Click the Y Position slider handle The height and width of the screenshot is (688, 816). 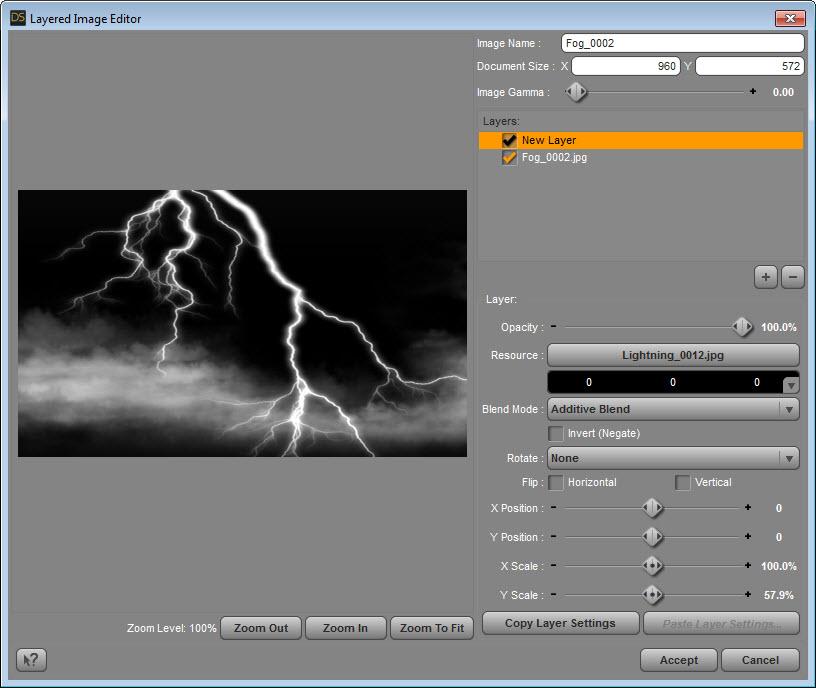tap(652, 537)
